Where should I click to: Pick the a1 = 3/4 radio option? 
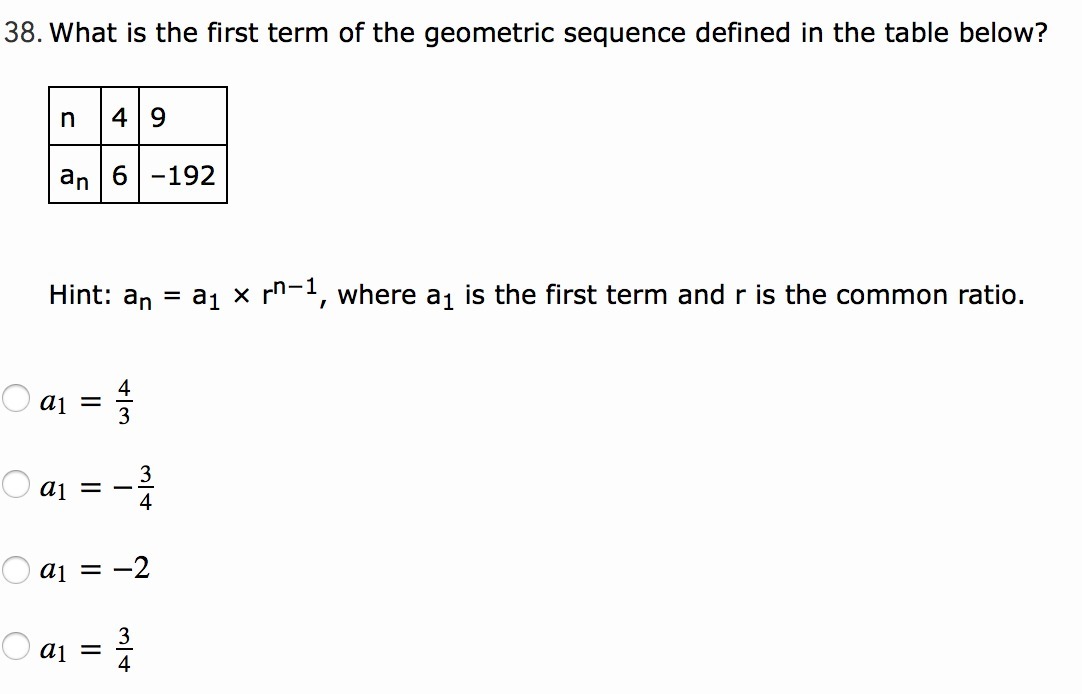coord(15,647)
